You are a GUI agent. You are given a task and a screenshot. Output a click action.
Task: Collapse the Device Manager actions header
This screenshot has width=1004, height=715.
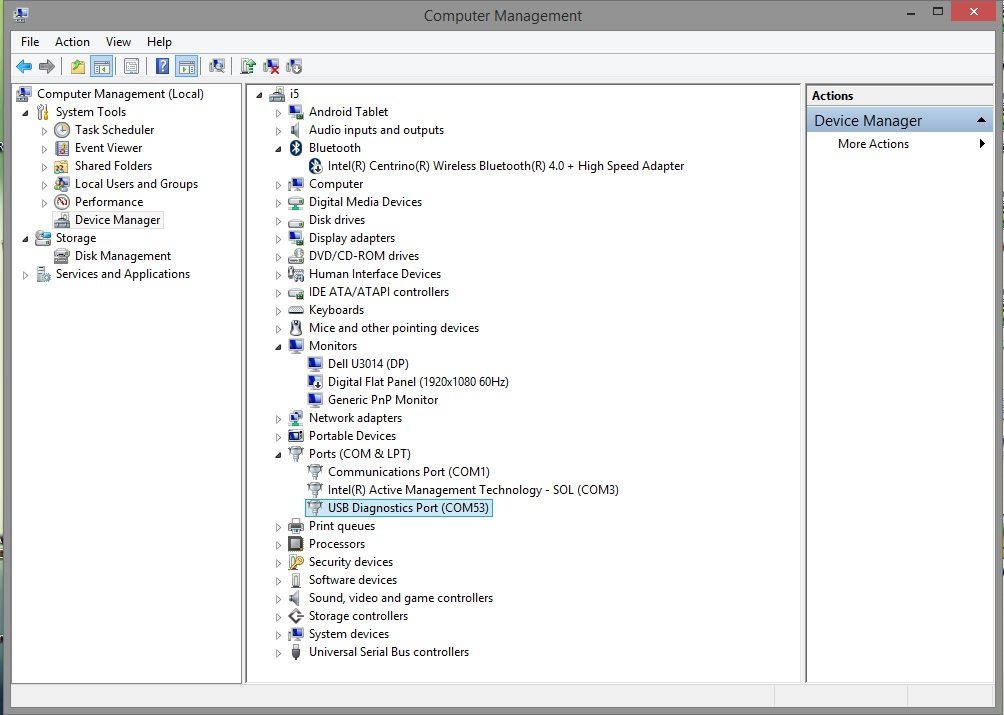pyautogui.click(x=982, y=121)
